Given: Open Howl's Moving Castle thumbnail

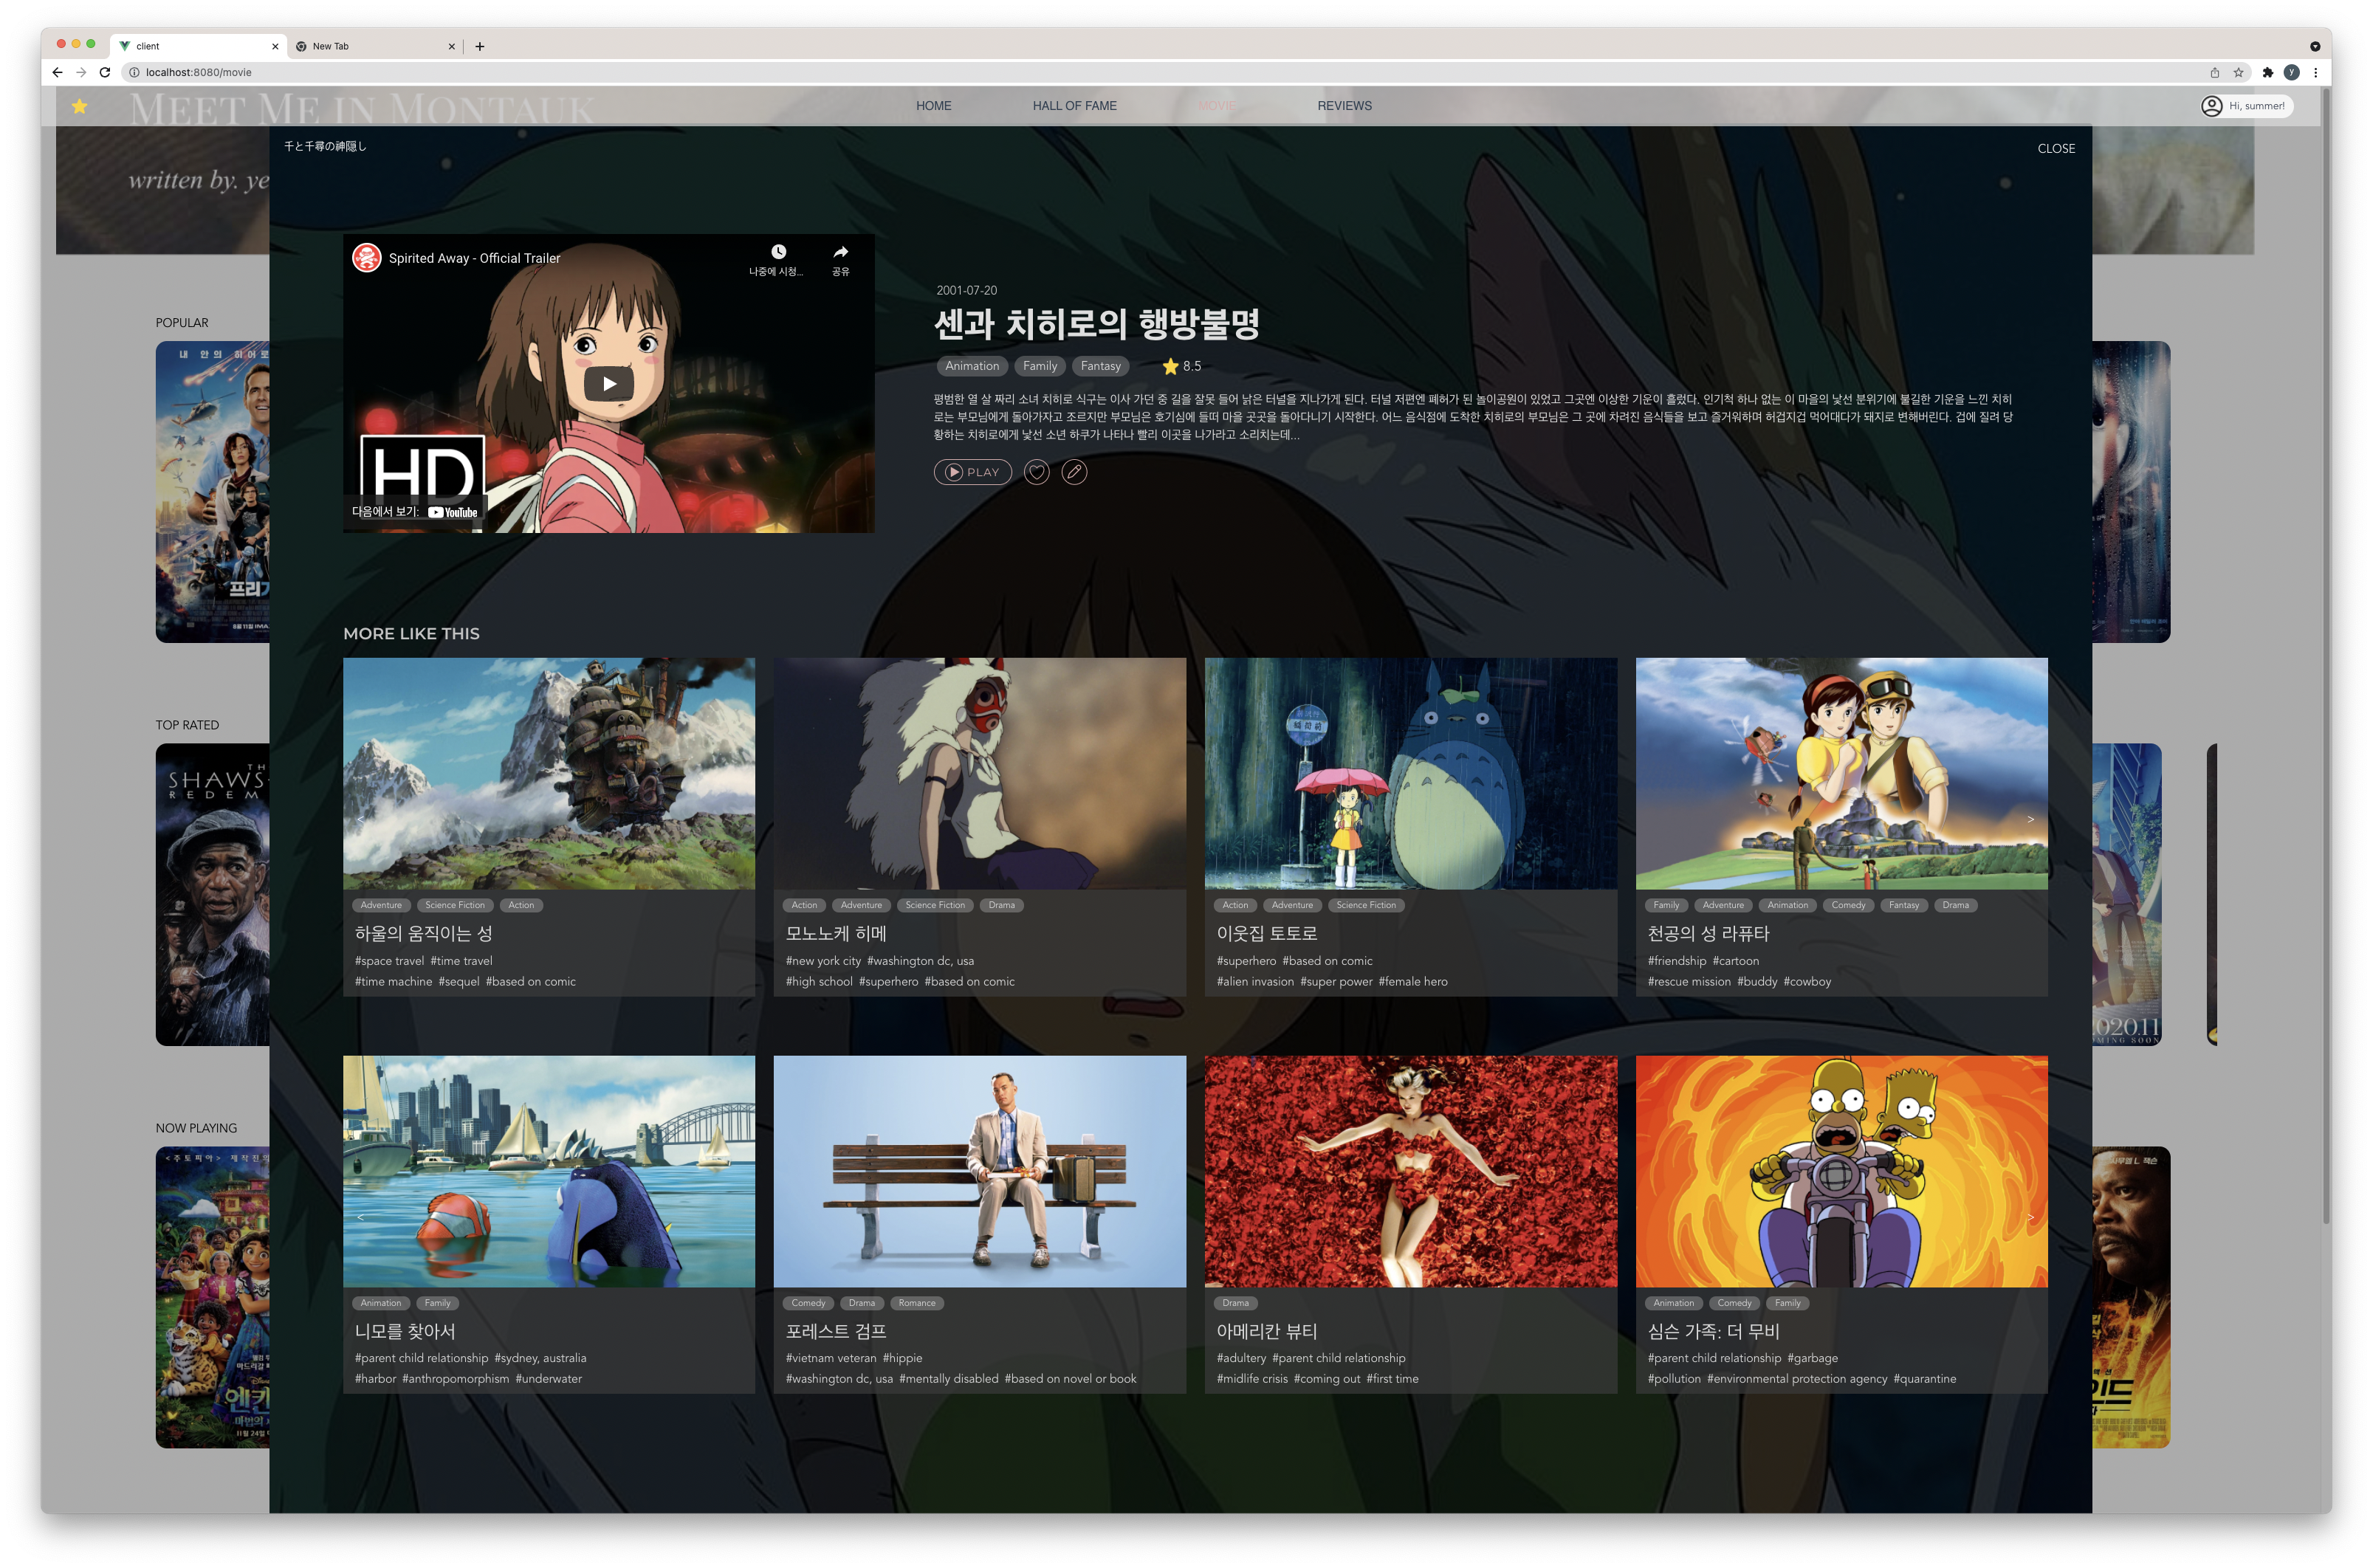Looking at the screenshot, I should [x=549, y=773].
